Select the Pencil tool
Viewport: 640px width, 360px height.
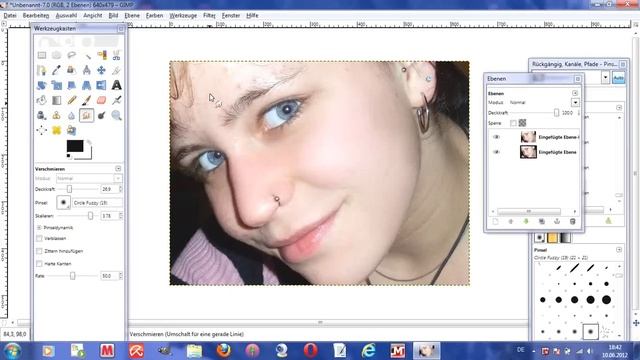71,100
